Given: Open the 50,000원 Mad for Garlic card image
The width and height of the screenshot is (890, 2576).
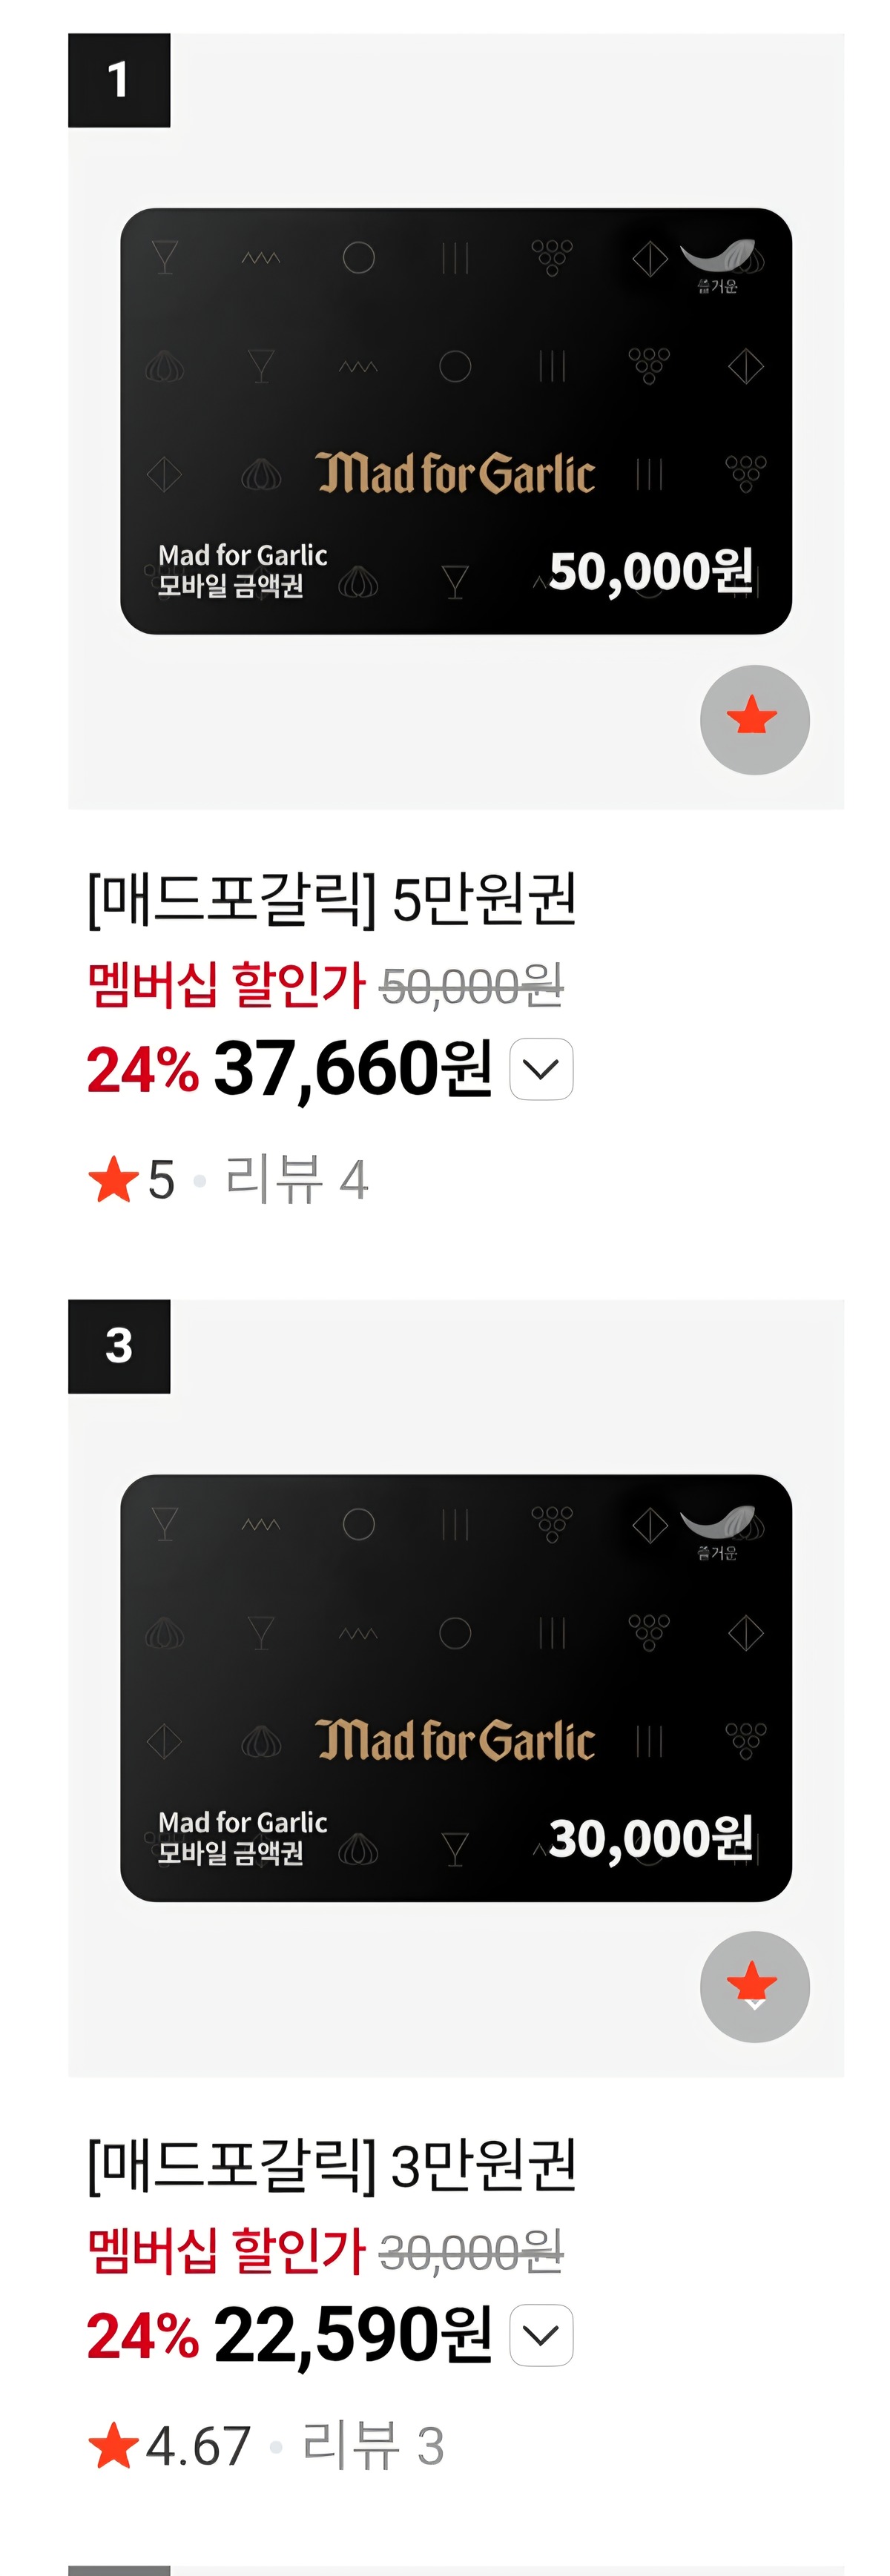Looking at the screenshot, I should (456, 421).
